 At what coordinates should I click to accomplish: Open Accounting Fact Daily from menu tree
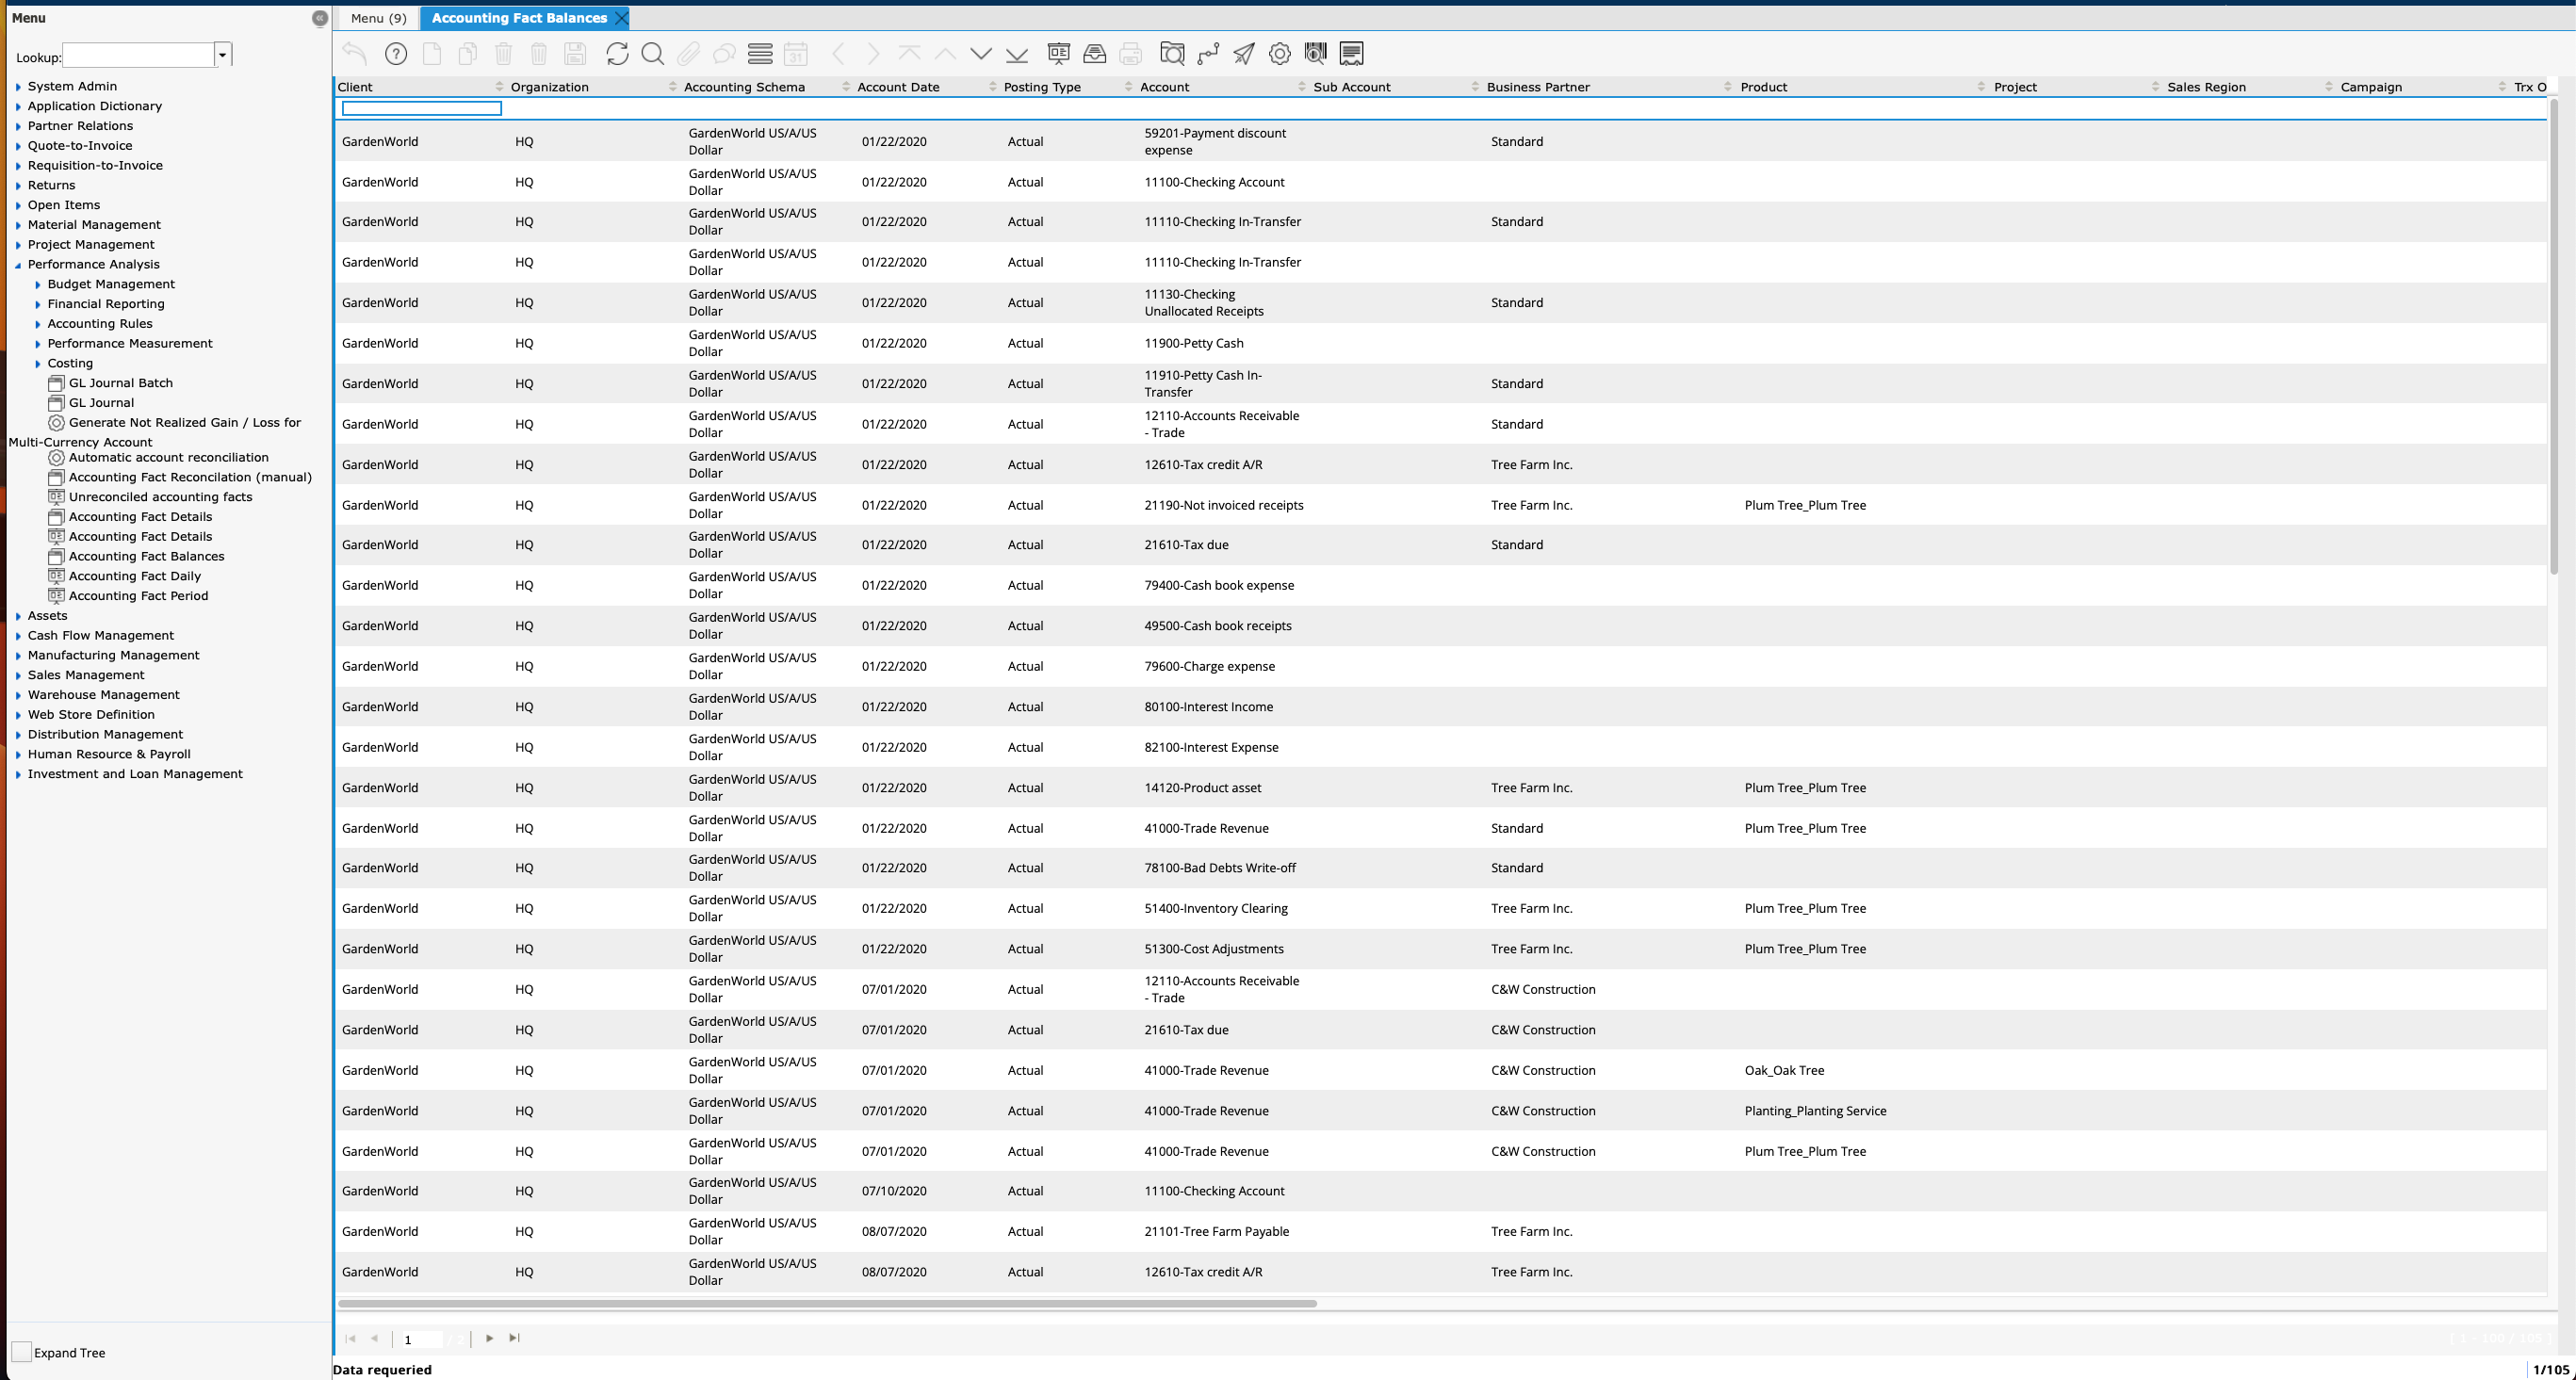click(134, 576)
